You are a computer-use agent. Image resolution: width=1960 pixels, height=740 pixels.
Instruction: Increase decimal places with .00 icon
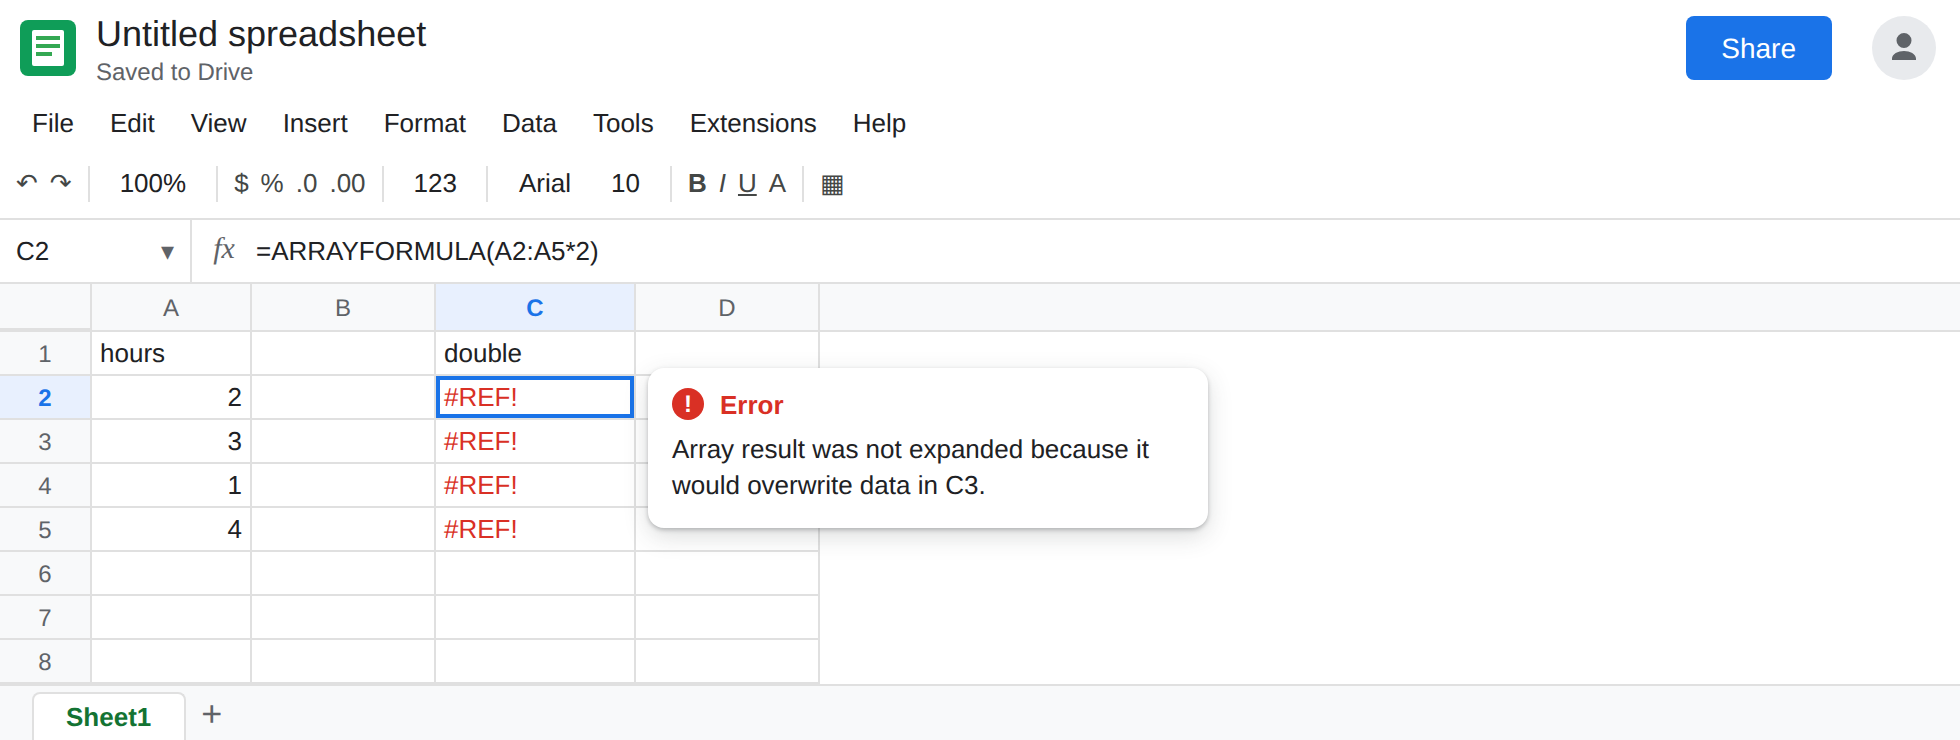348,184
